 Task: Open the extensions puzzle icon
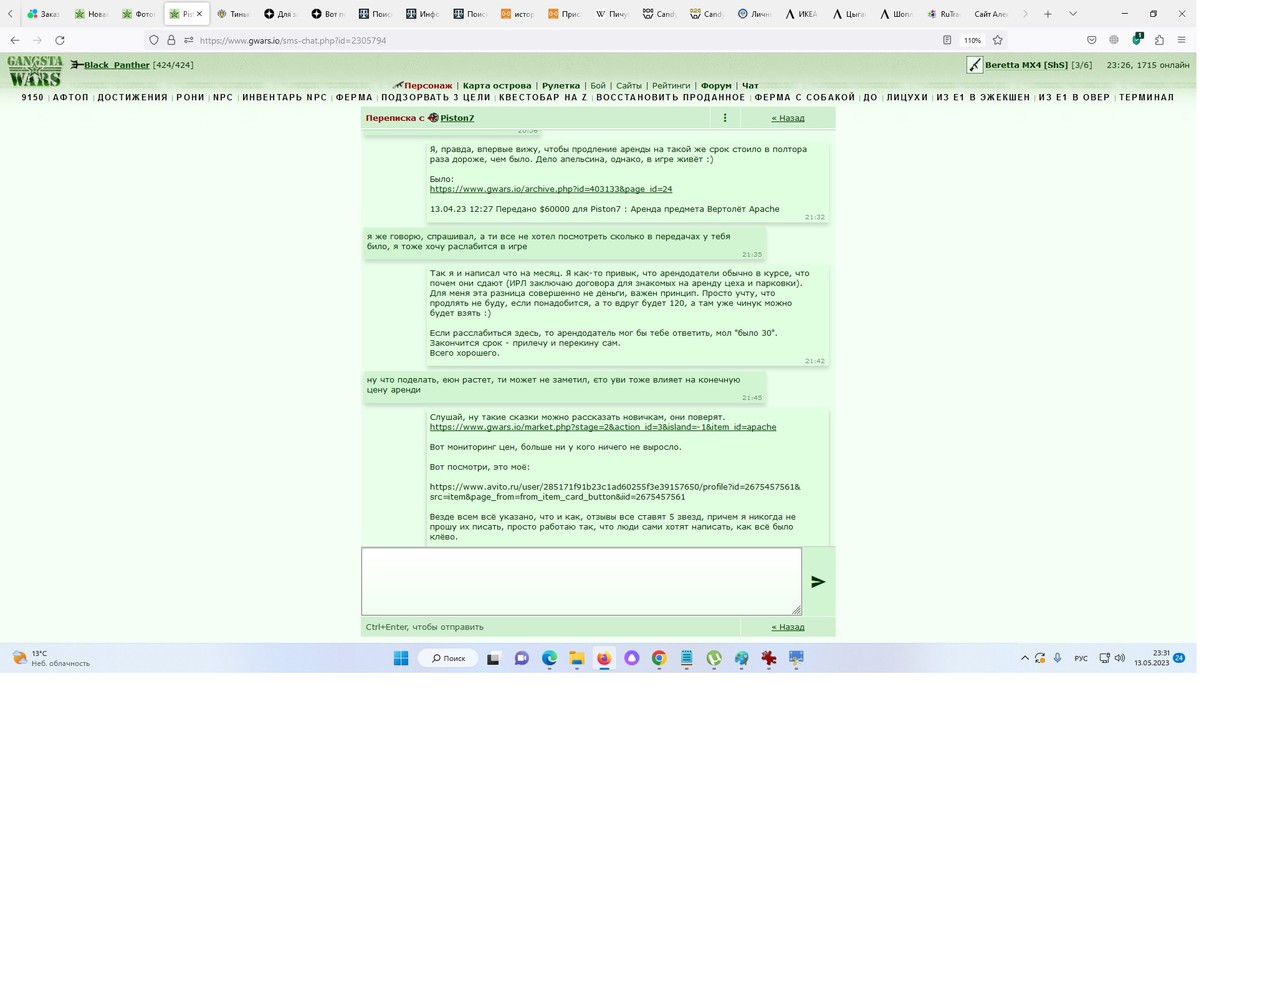(x=1159, y=40)
